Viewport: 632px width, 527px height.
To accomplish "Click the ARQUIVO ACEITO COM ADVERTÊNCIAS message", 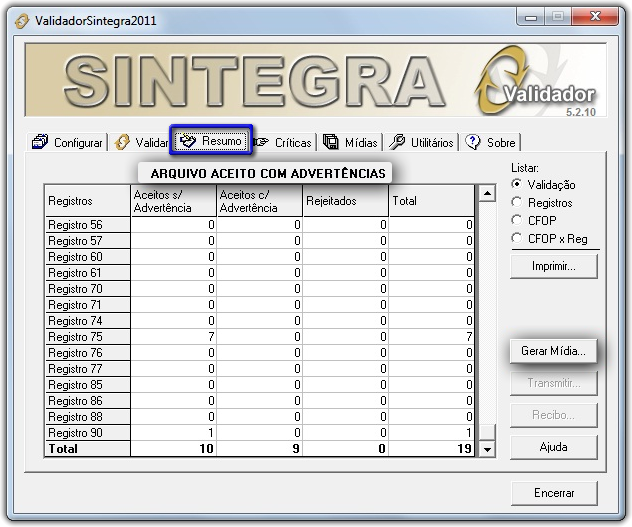I will coord(265,173).
